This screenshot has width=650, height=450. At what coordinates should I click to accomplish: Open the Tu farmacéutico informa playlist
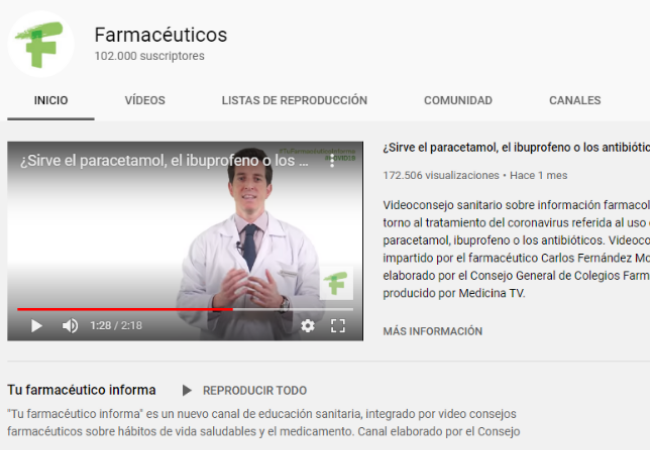[81, 390]
